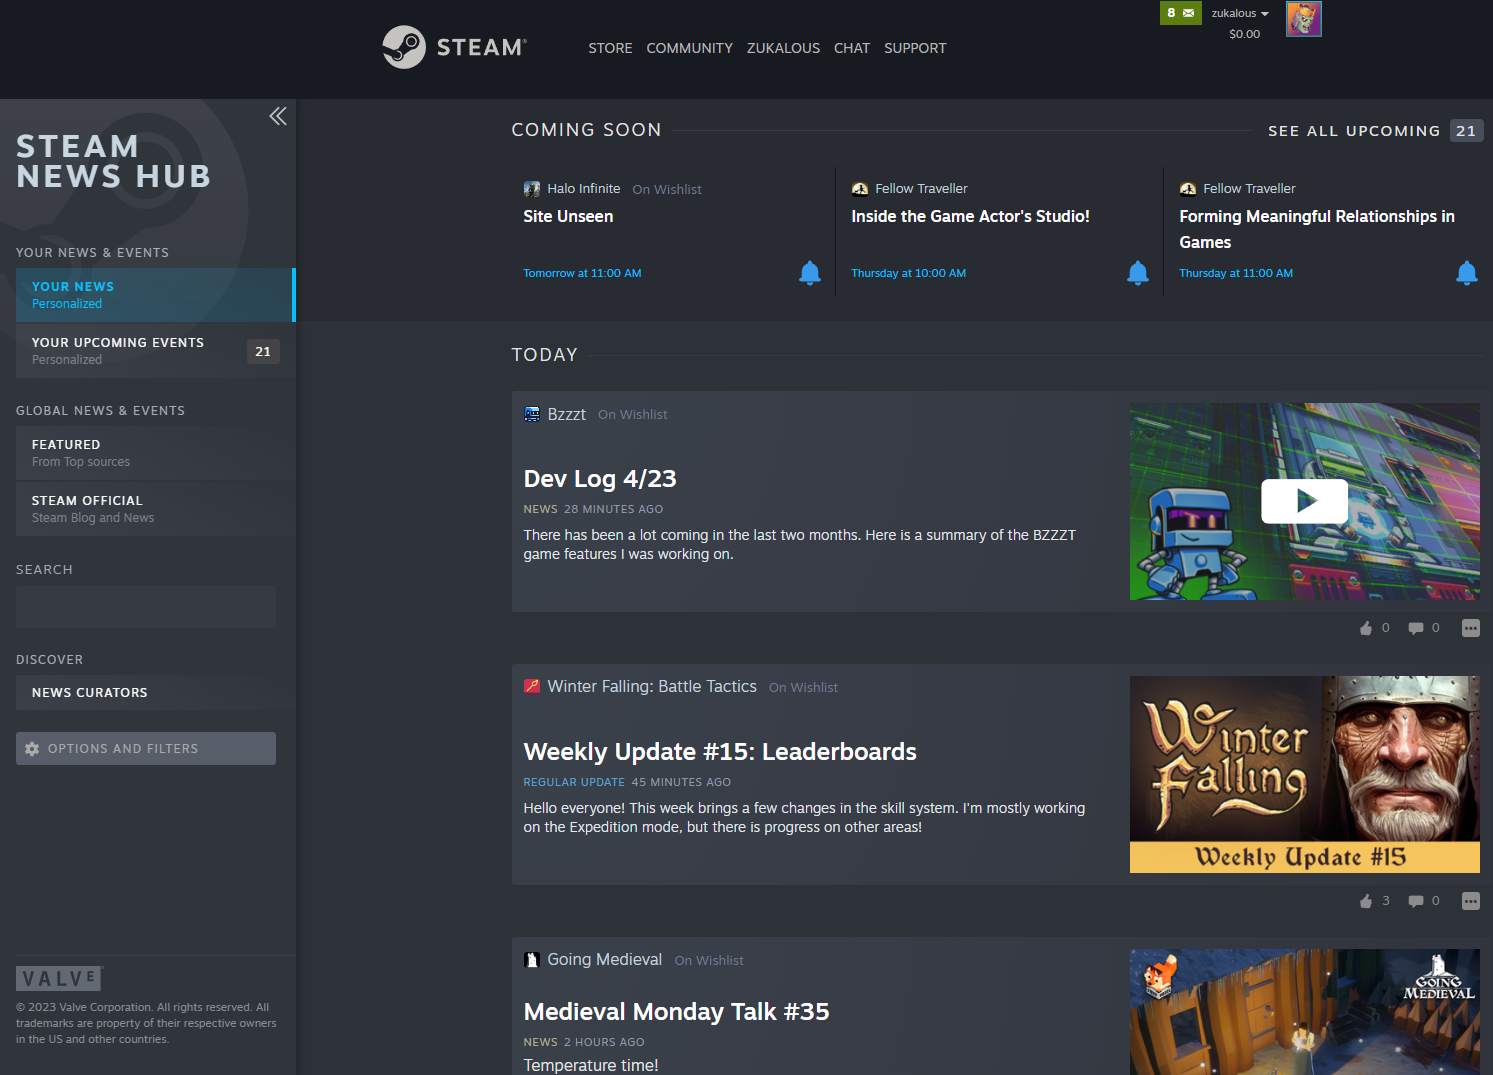This screenshot has width=1493, height=1075.
Task: Toggle the reminder bell for Inside the Game Actor's Studio
Action: coord(1137,272)
